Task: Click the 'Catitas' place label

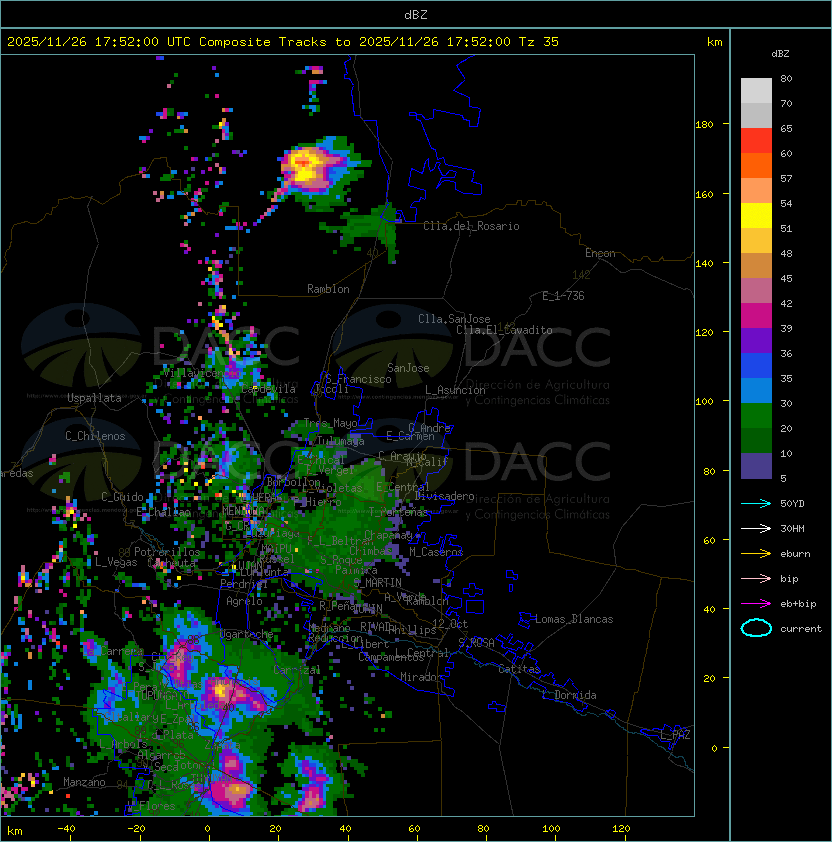Action: 519,669
